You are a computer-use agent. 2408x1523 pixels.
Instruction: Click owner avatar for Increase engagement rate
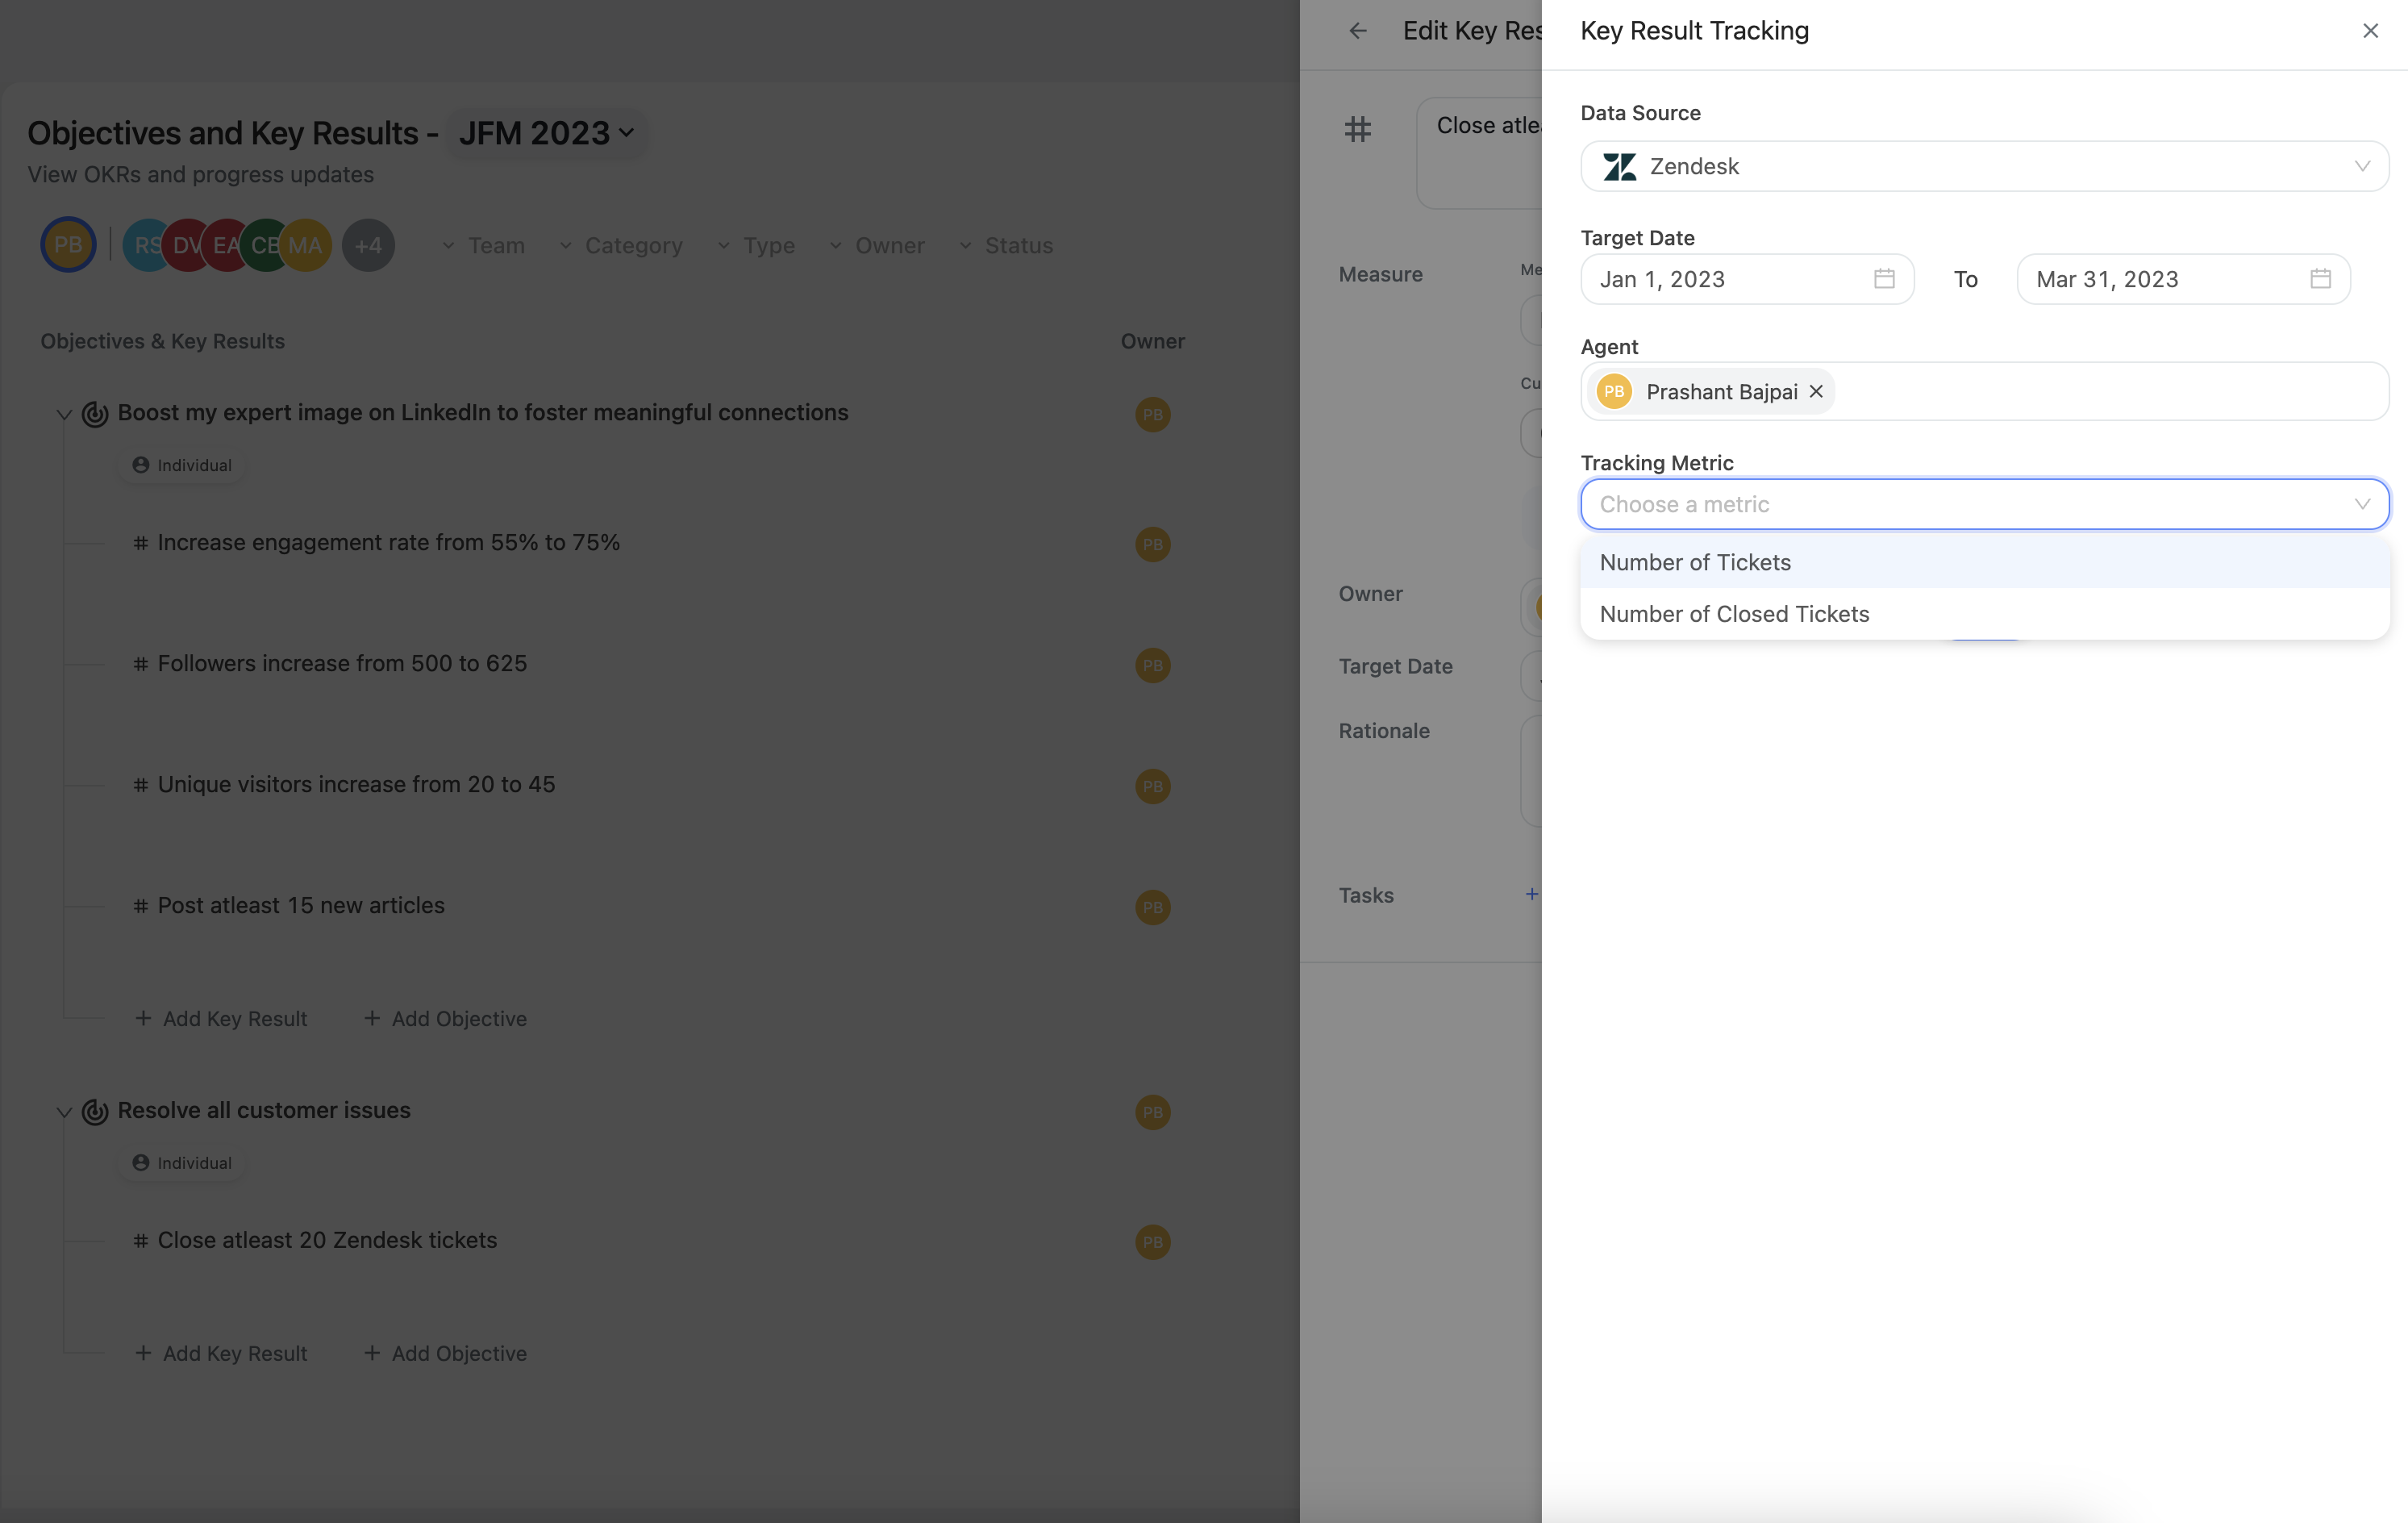(1152, 545)
